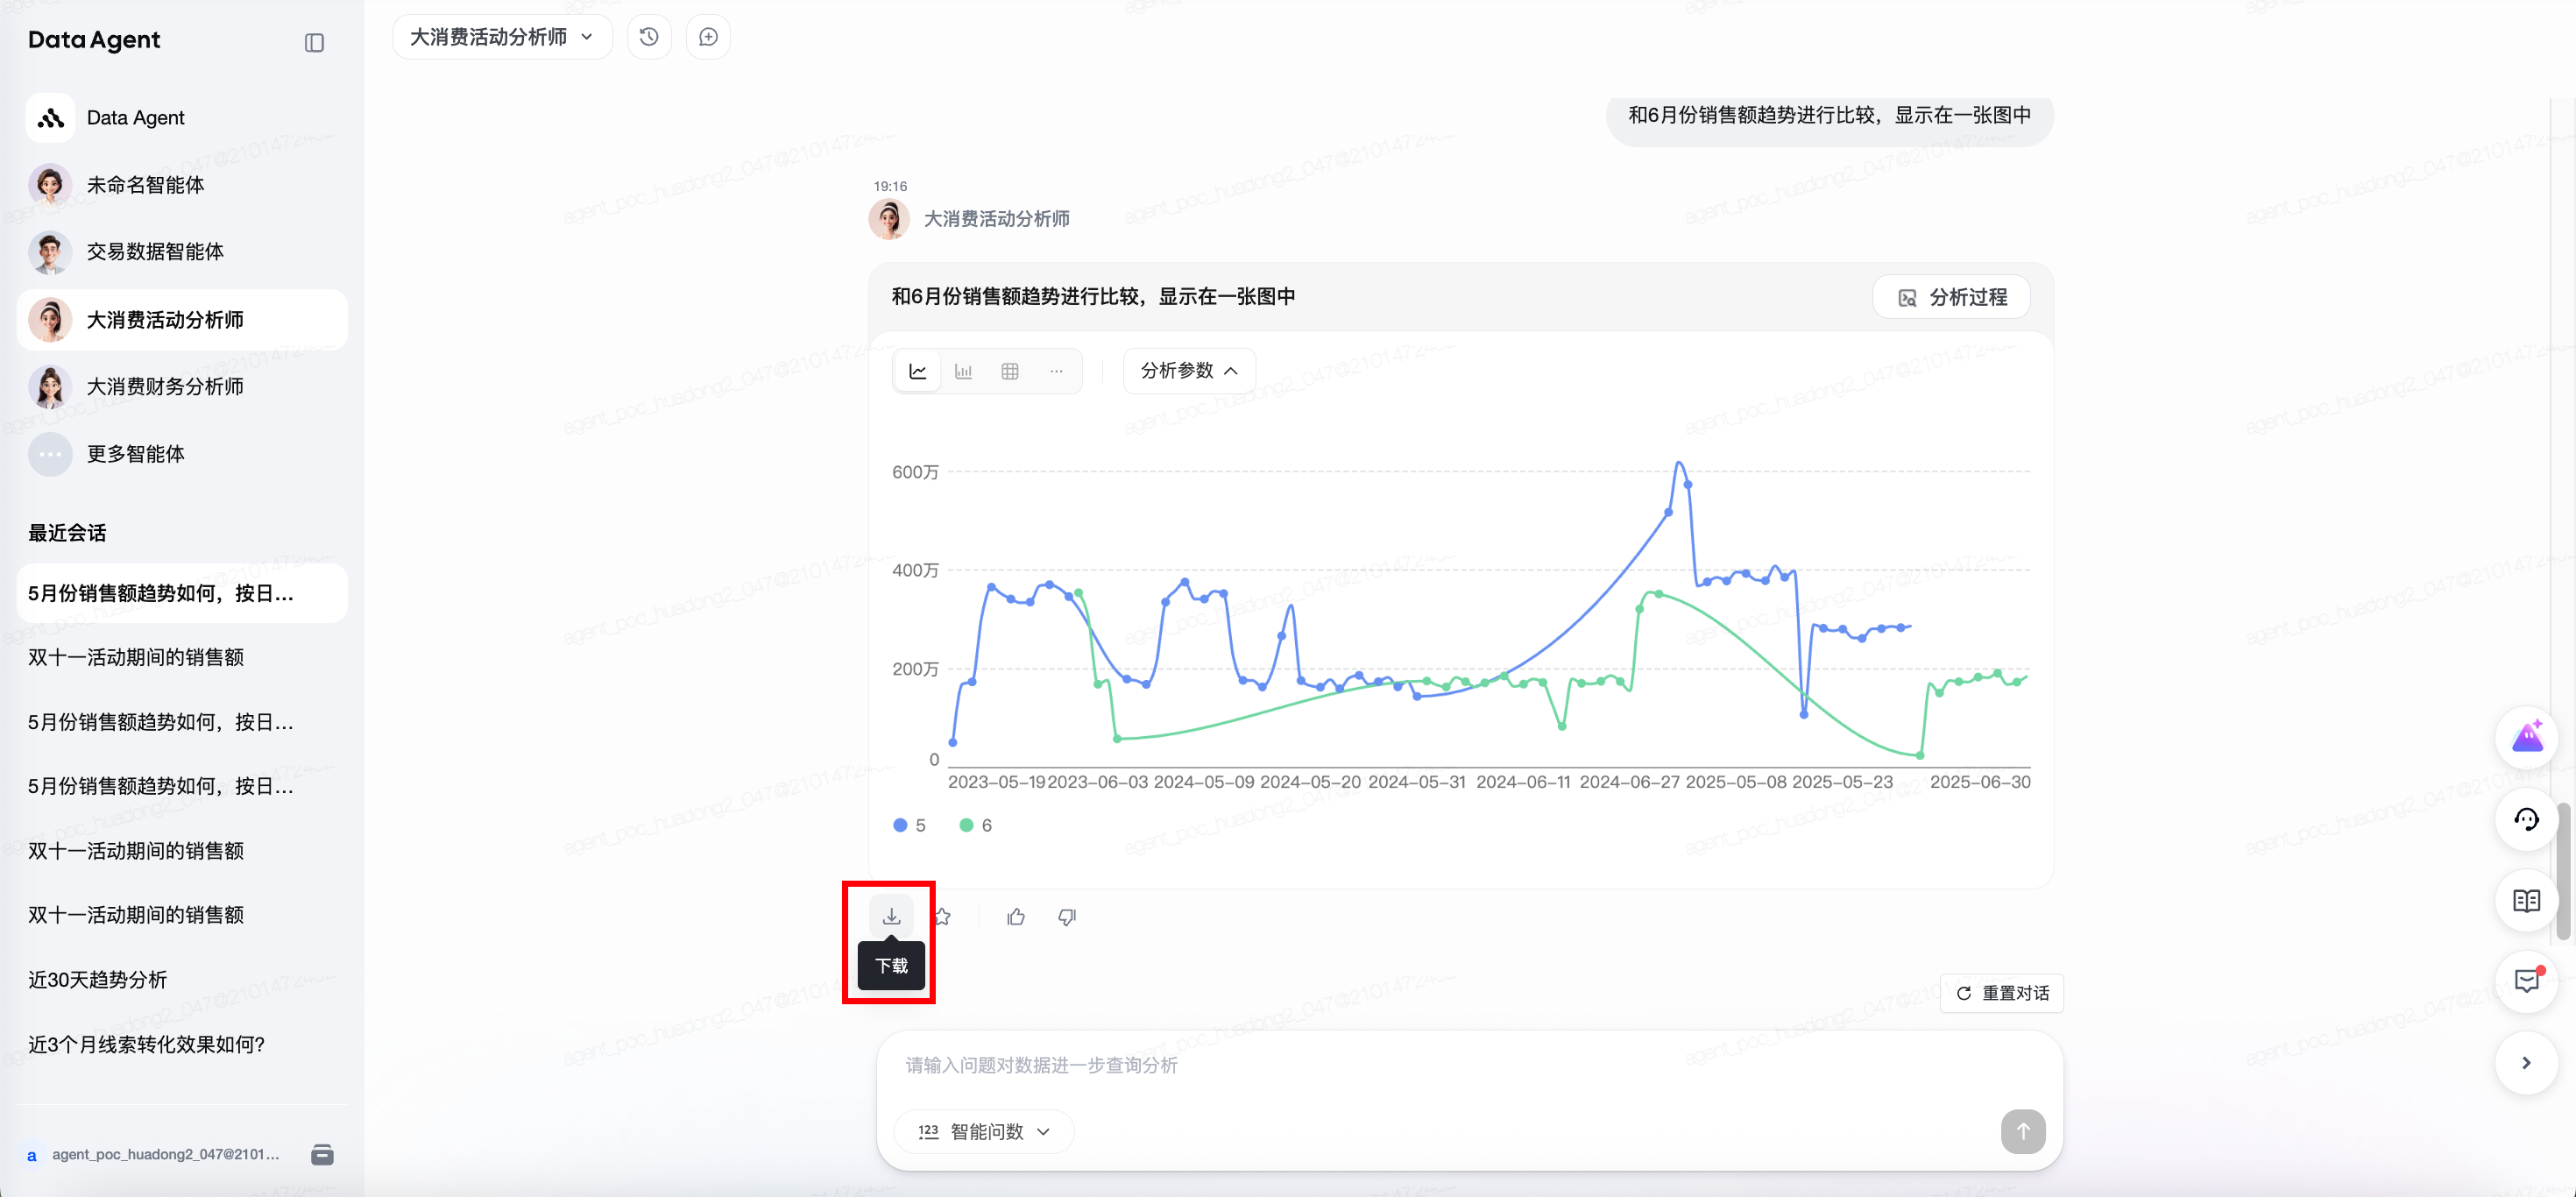Open conversation history clock icon

649,37
